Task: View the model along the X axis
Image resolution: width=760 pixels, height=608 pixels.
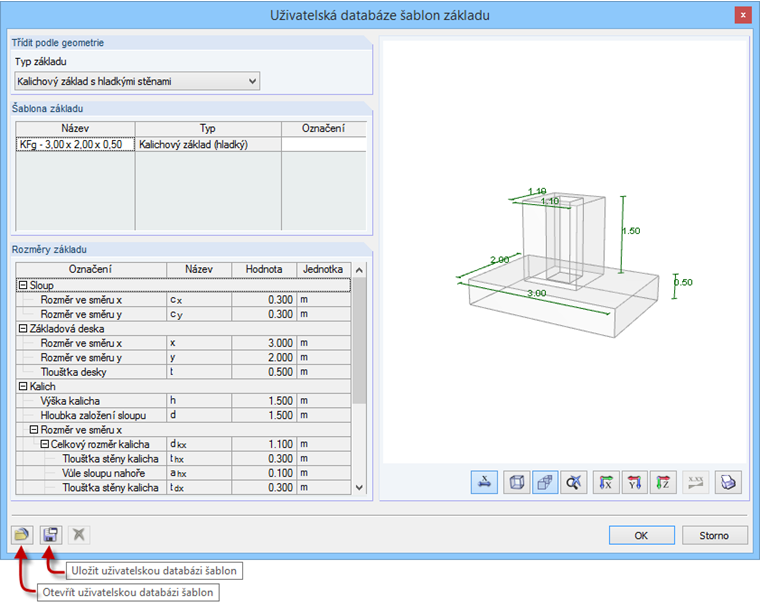Action: click(606, 483)
